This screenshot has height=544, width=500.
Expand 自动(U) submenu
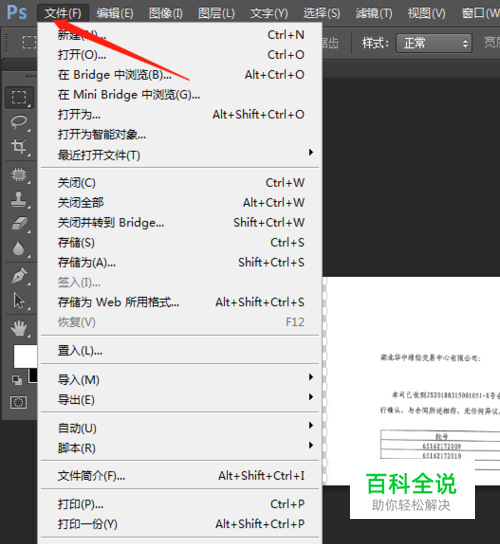180,428
